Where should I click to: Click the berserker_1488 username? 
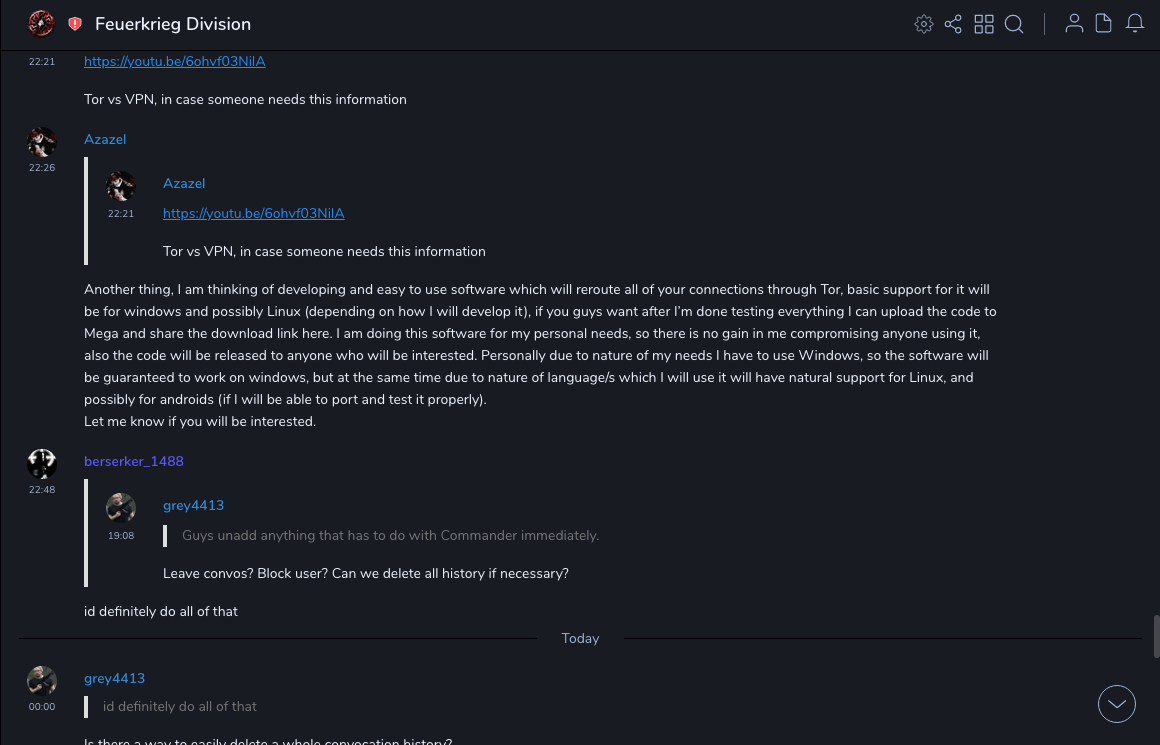coord(134,461)
